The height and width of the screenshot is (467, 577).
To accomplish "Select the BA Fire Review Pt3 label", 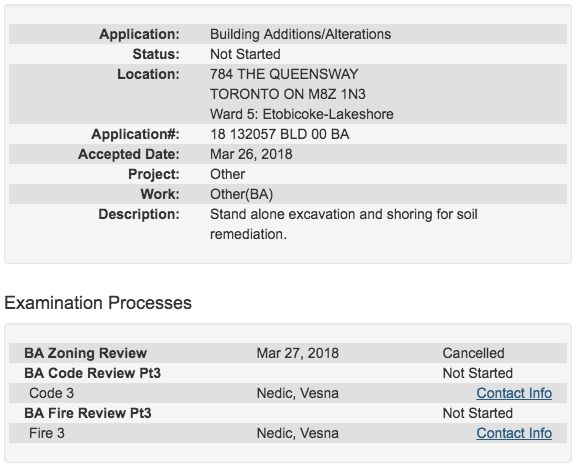I will (x=88, y=413).
